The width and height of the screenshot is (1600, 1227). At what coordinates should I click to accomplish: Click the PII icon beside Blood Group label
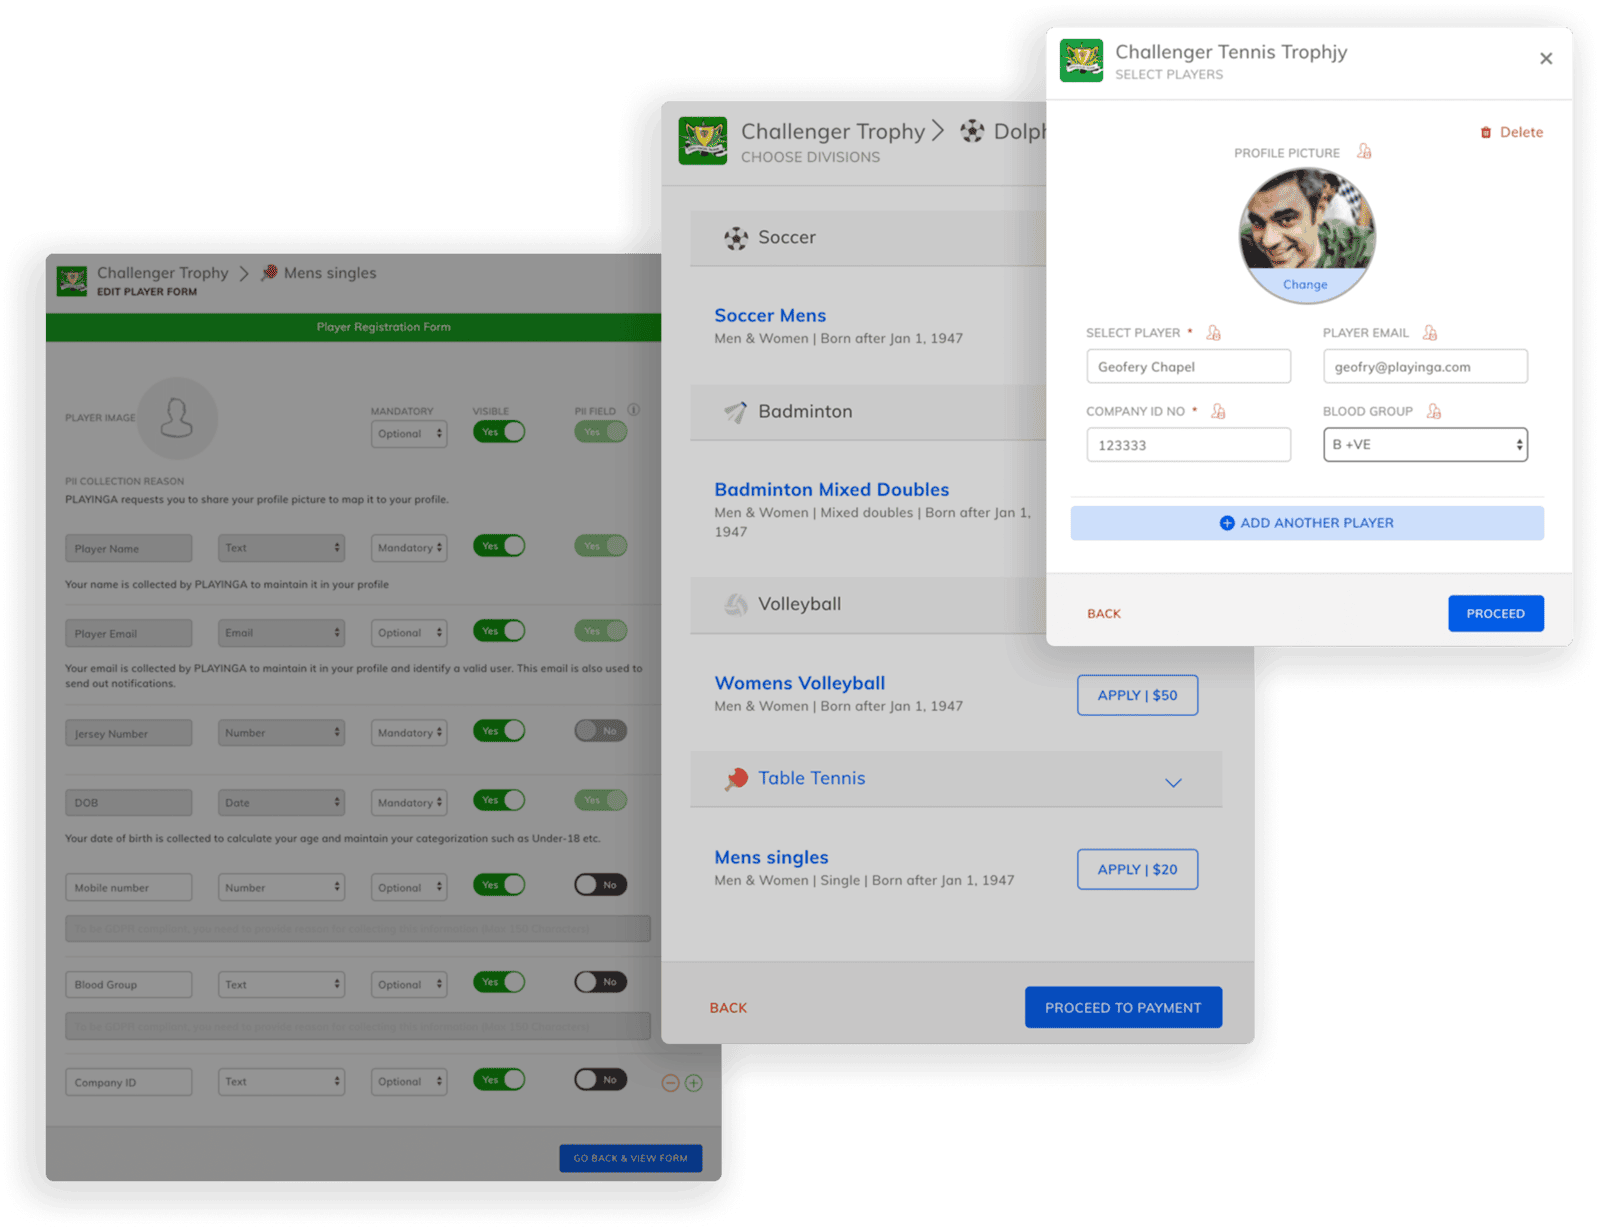click(1434, 411)
